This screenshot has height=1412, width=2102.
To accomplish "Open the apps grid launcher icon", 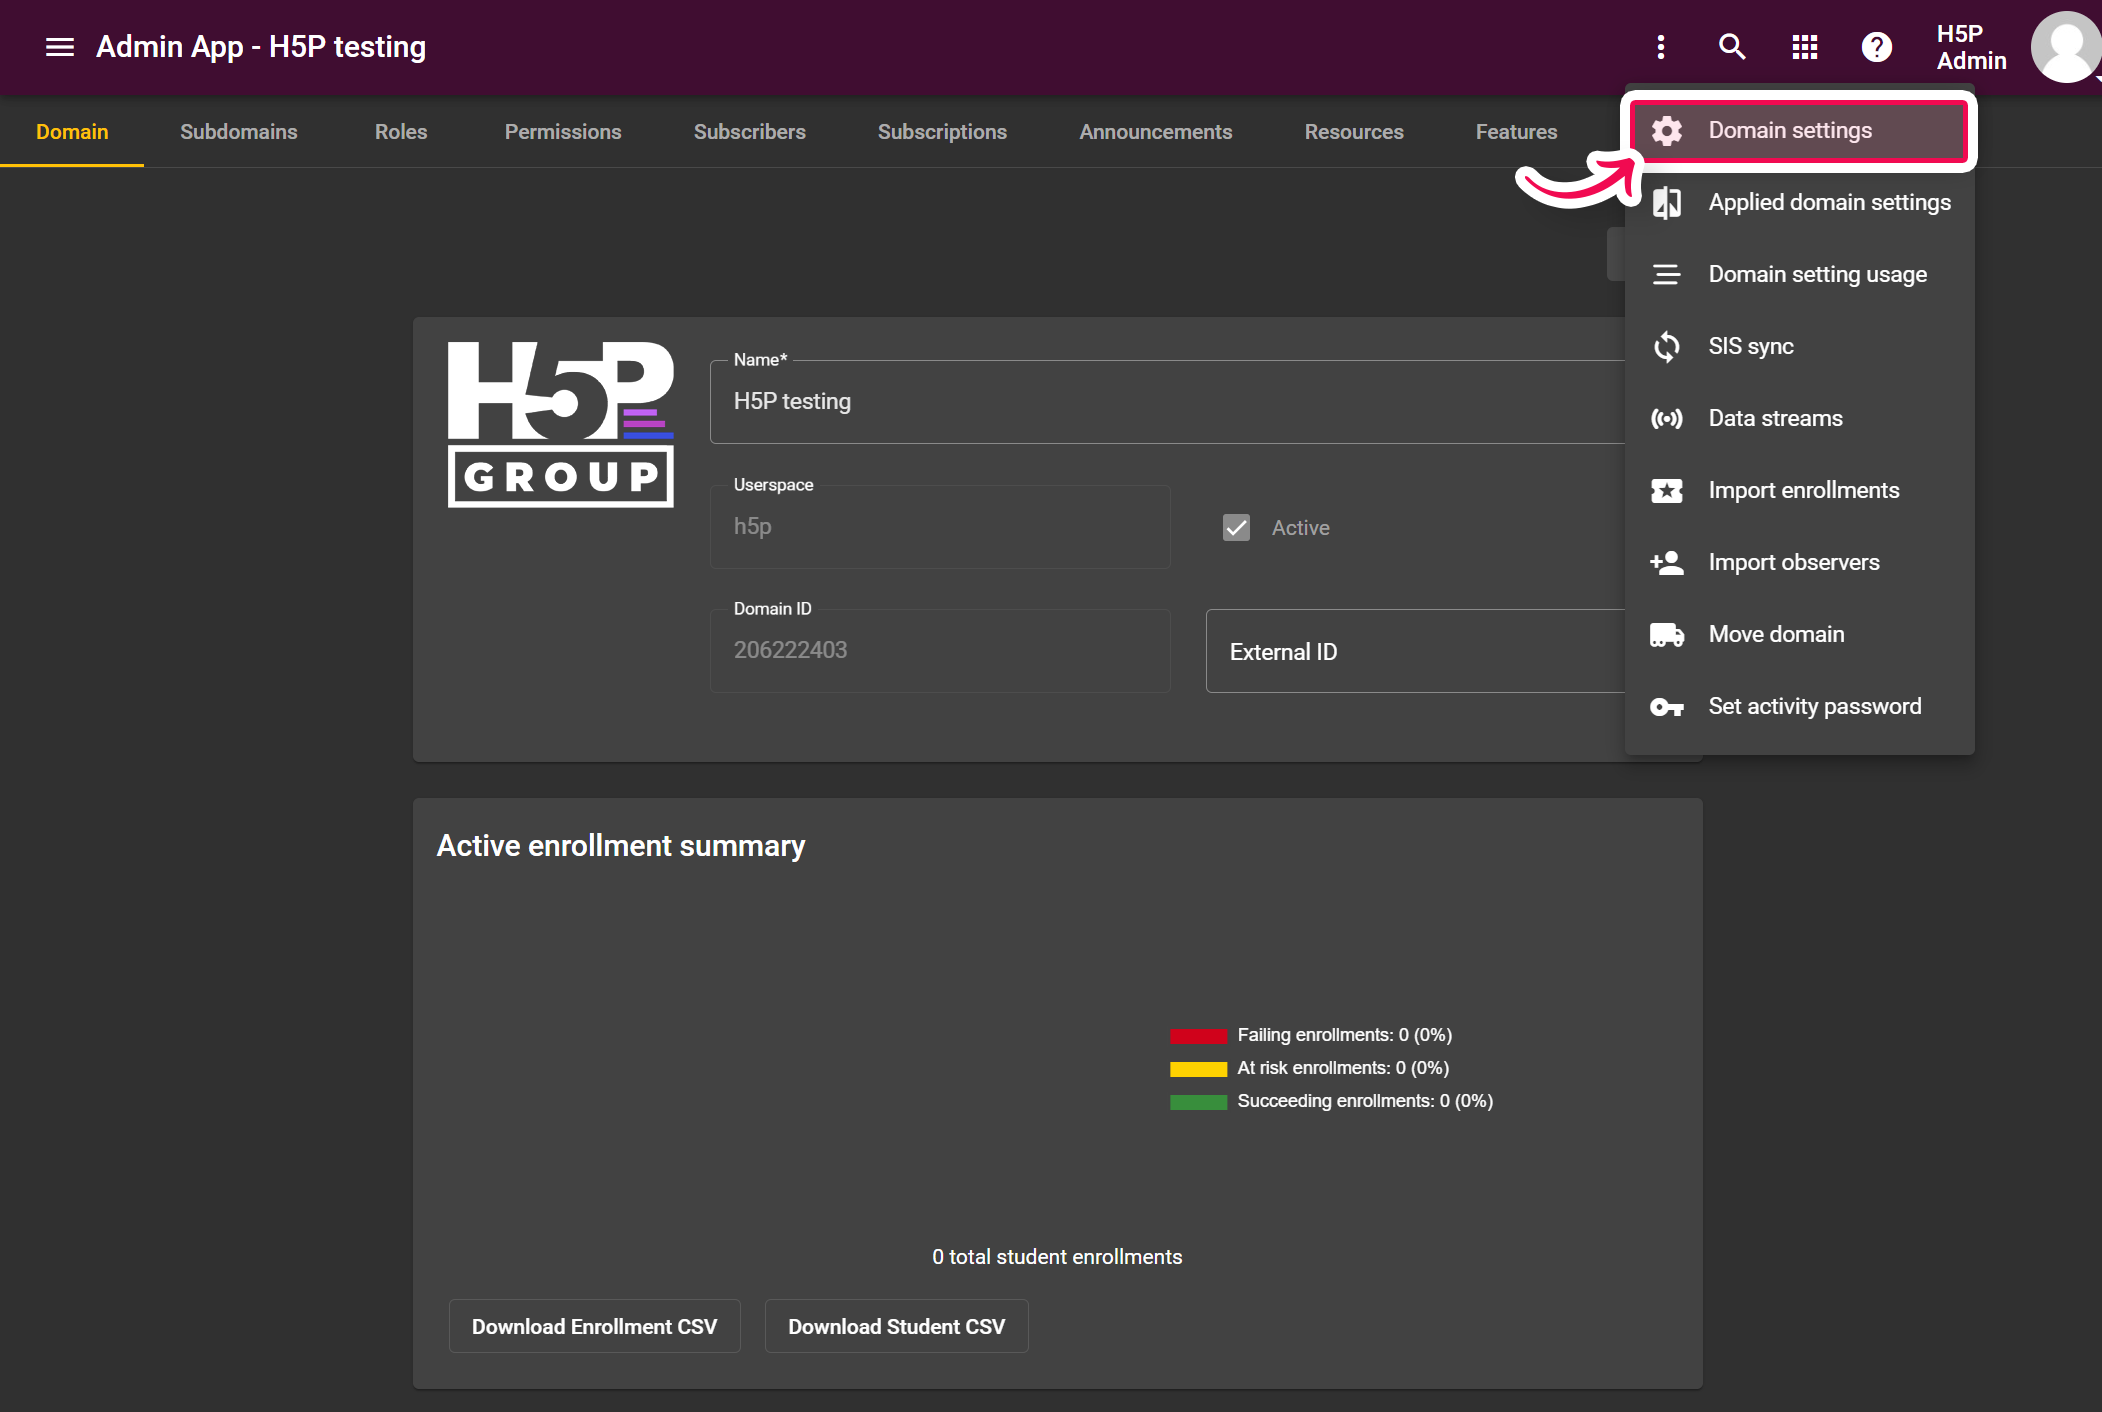I will (1804, 47).
